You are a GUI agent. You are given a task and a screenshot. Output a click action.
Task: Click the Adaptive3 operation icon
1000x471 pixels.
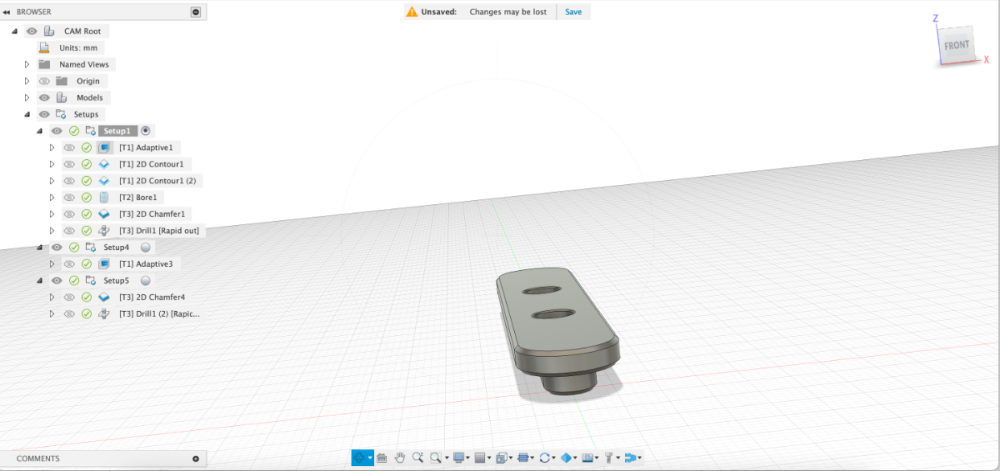pyautogui.click(x=105, y=264)
